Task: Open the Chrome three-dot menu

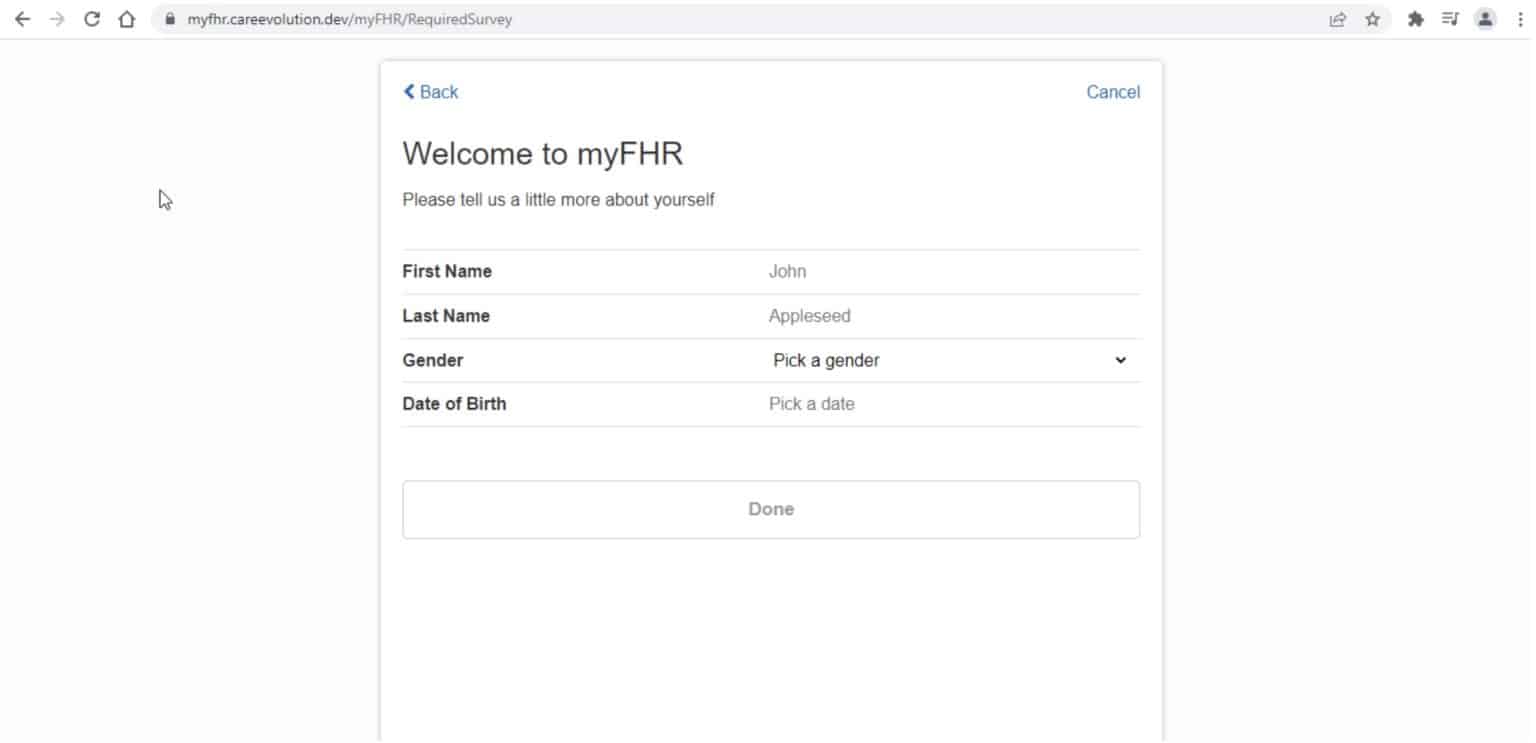Action: click(1520, 19)
